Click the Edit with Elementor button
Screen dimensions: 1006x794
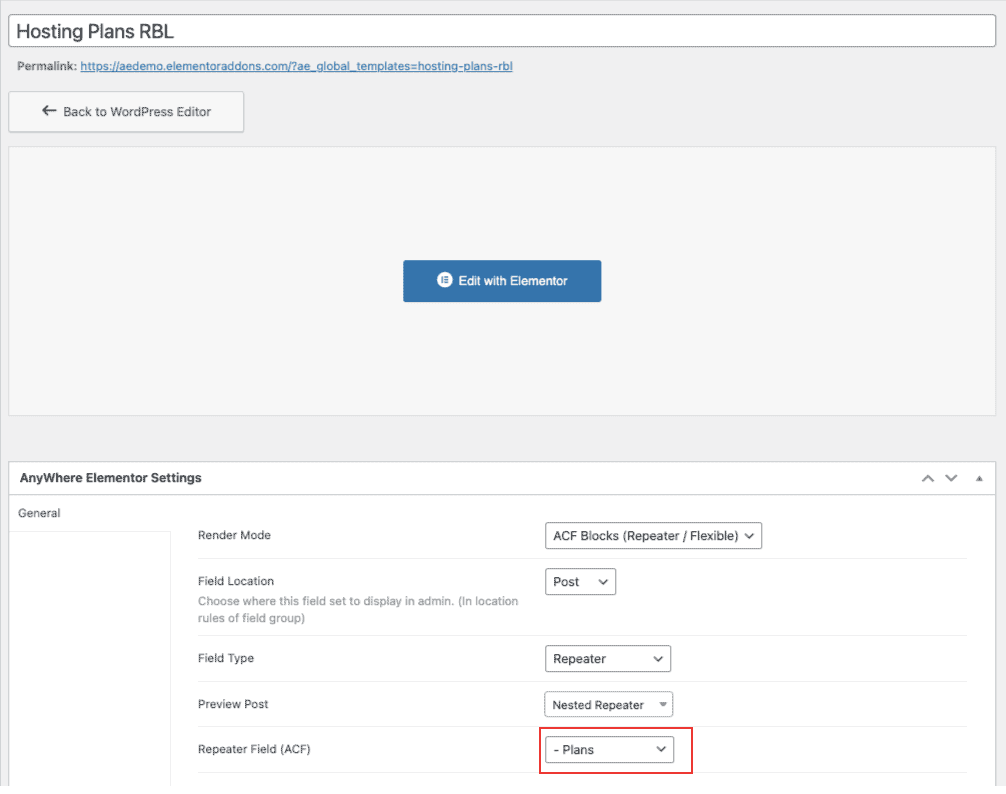(502, 281)
